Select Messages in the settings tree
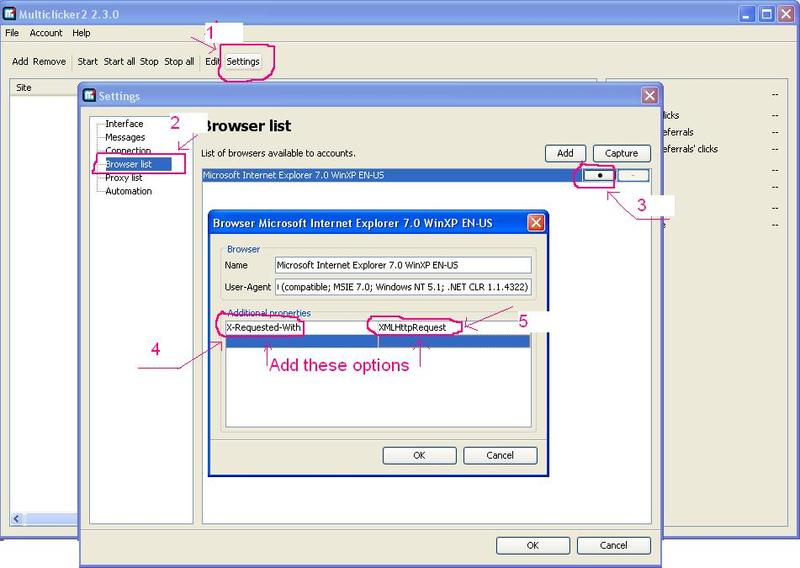The height and width of the screenshot is (568, 800). 125,137
